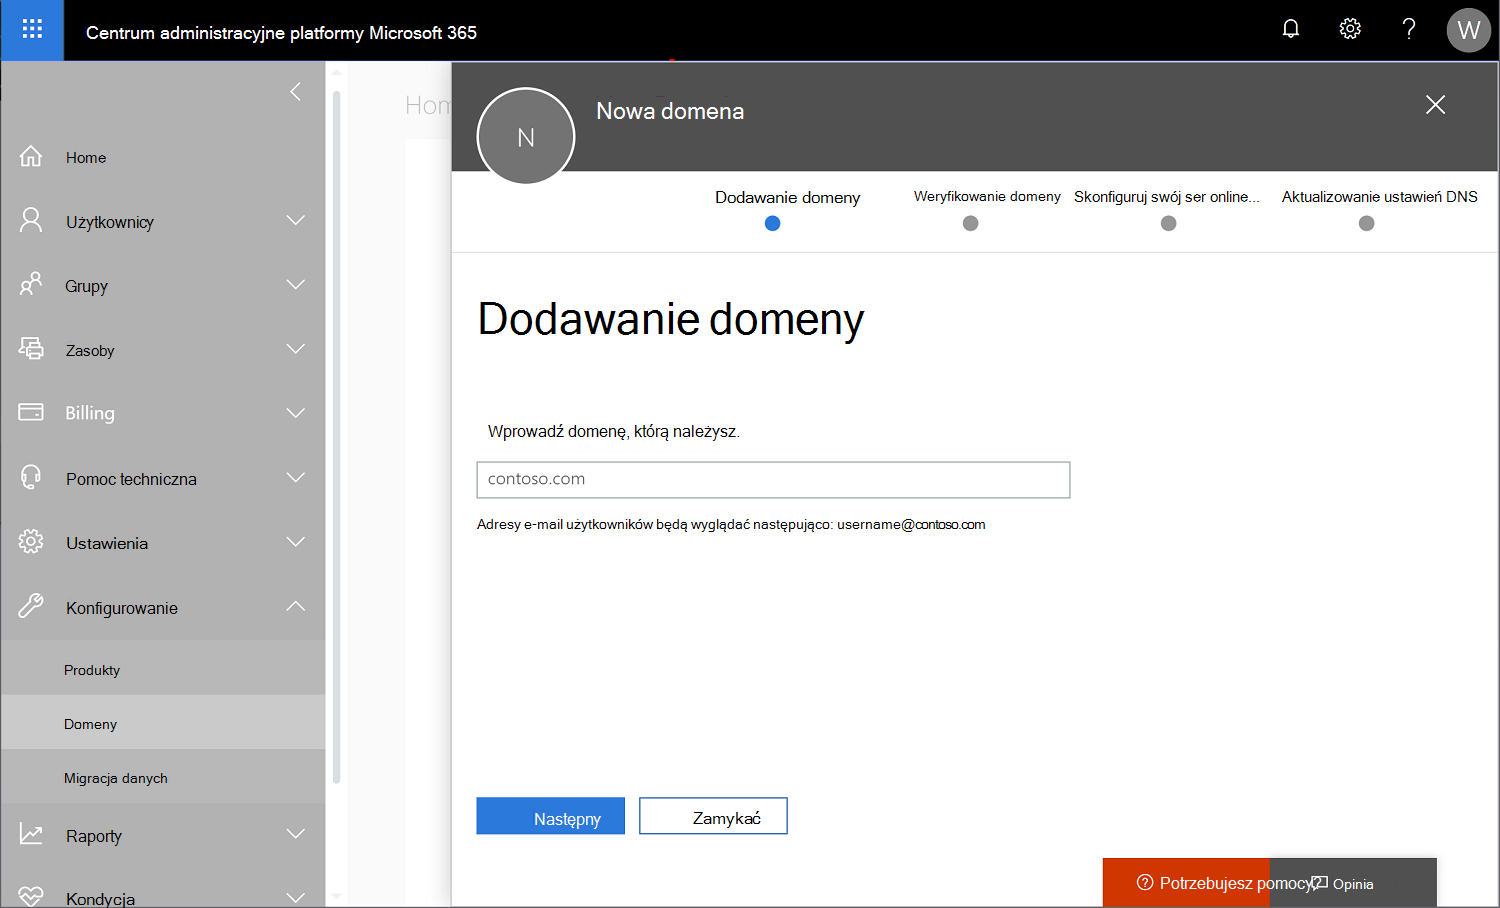This screenshot has width=1500, height=908.
Task: Click the Potrzebujesz pomocy question icon
Action: point(1145,882)
